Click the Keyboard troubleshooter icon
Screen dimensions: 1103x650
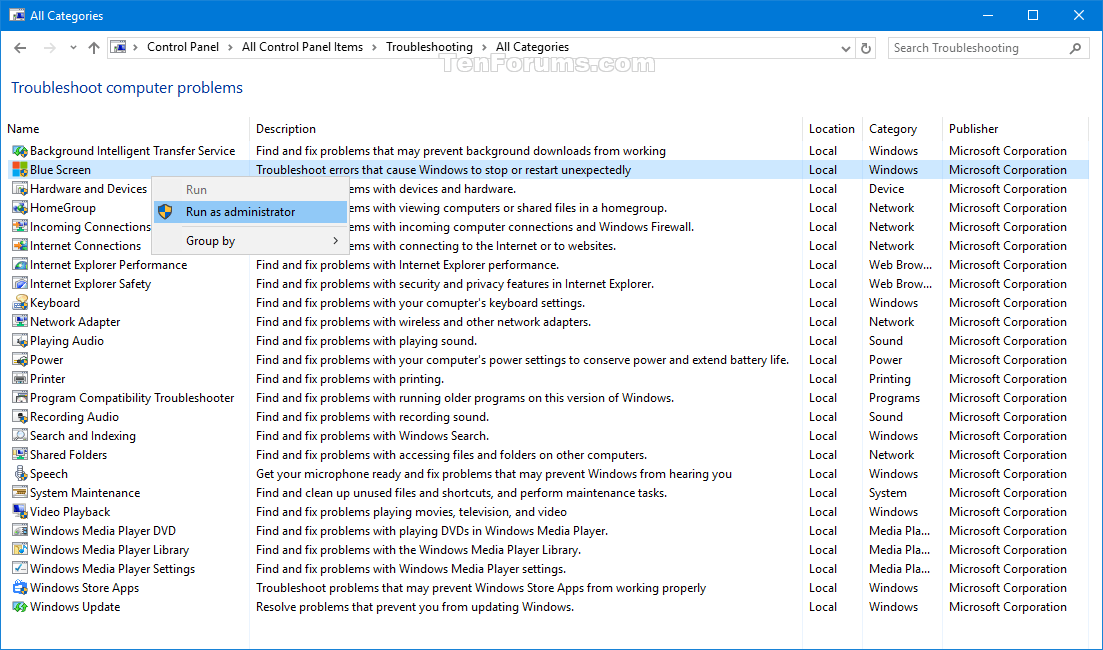coord(20,302)
